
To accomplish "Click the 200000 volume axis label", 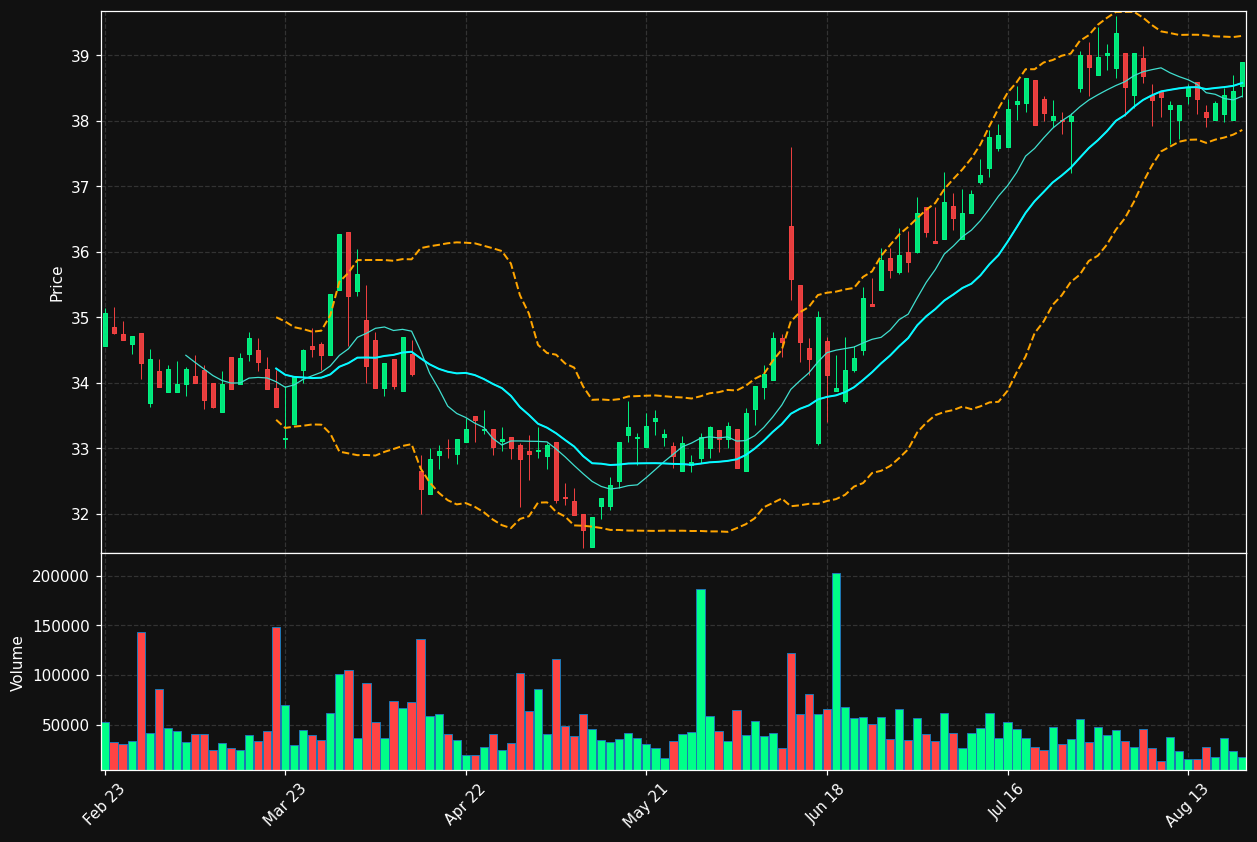I will click(x=62, y=577).
